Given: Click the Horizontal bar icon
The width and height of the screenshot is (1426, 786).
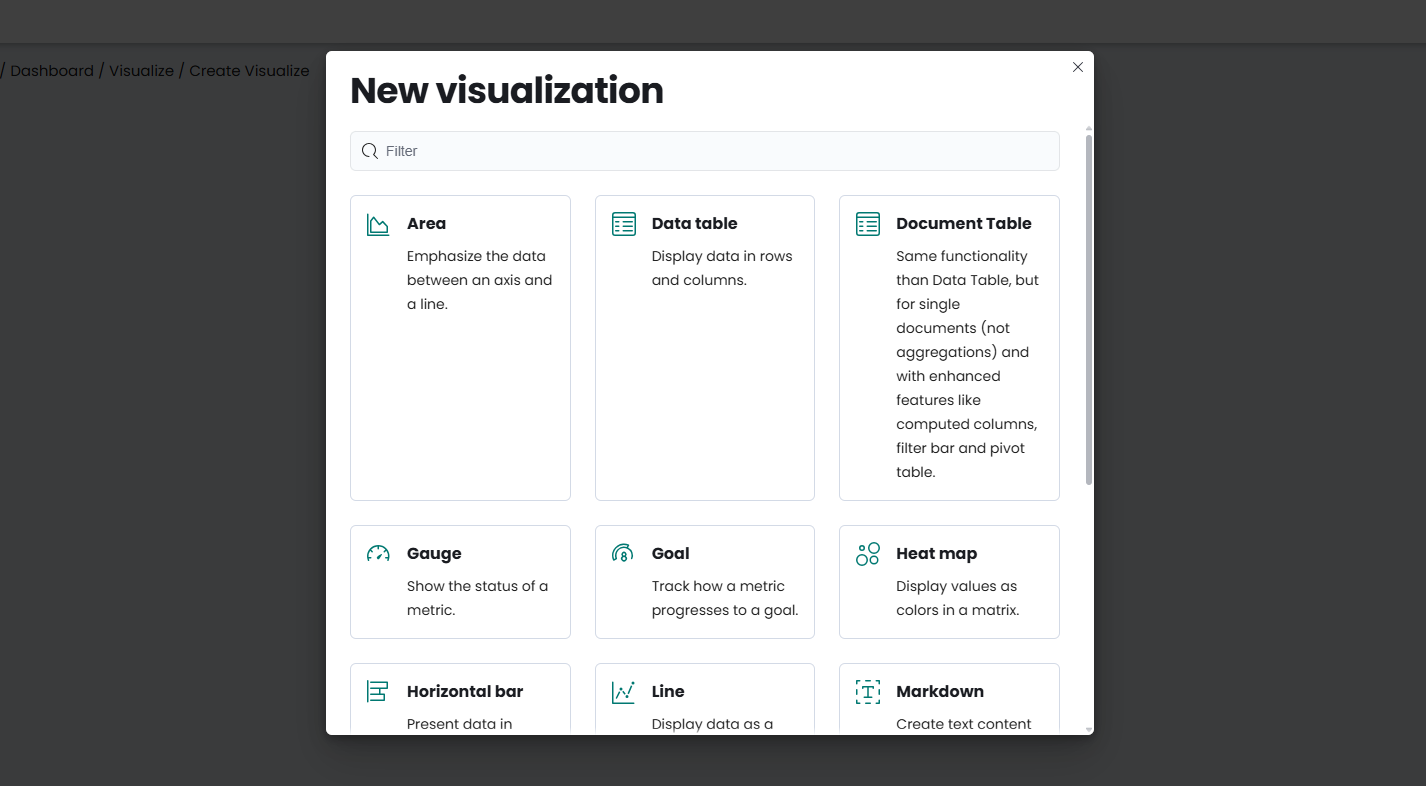Looking at the screenshot, I should (378, 692).
